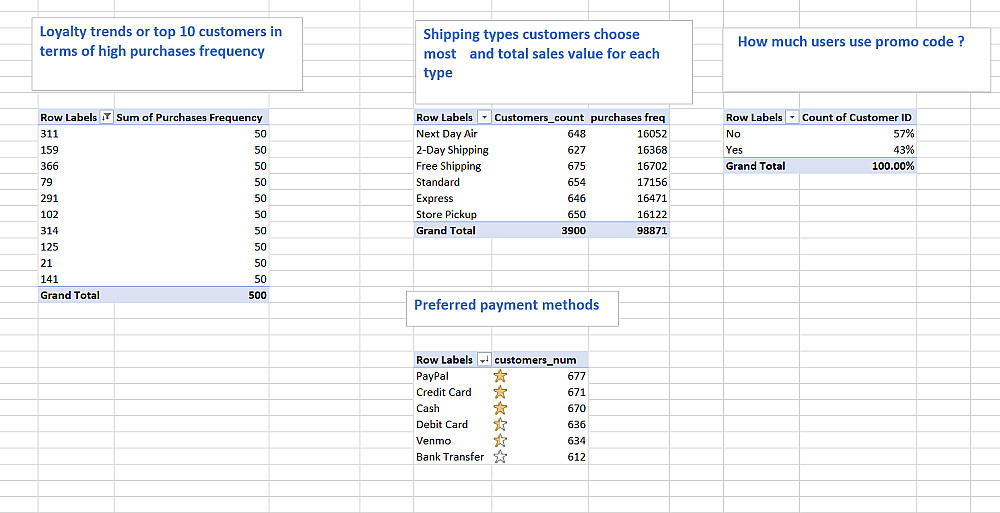Image resolution: width=1000 pixels, height=513 pixels.
Task: Click the half star beside Debit Card
Action: tap(500, 424)
